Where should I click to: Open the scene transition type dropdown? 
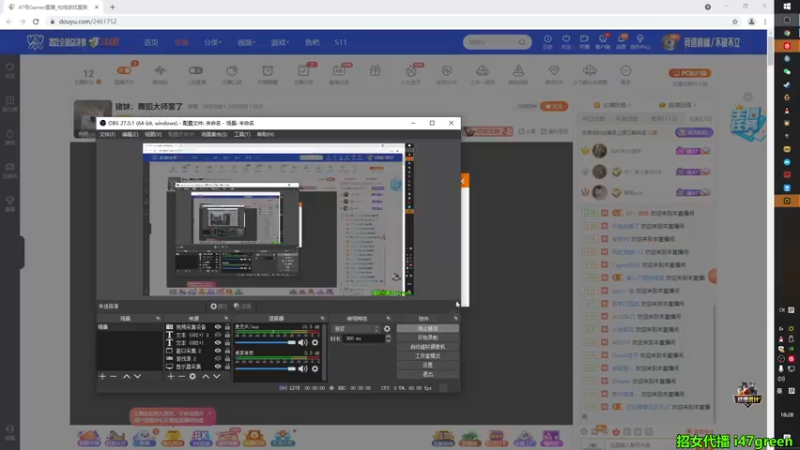(x=356, y=329)
